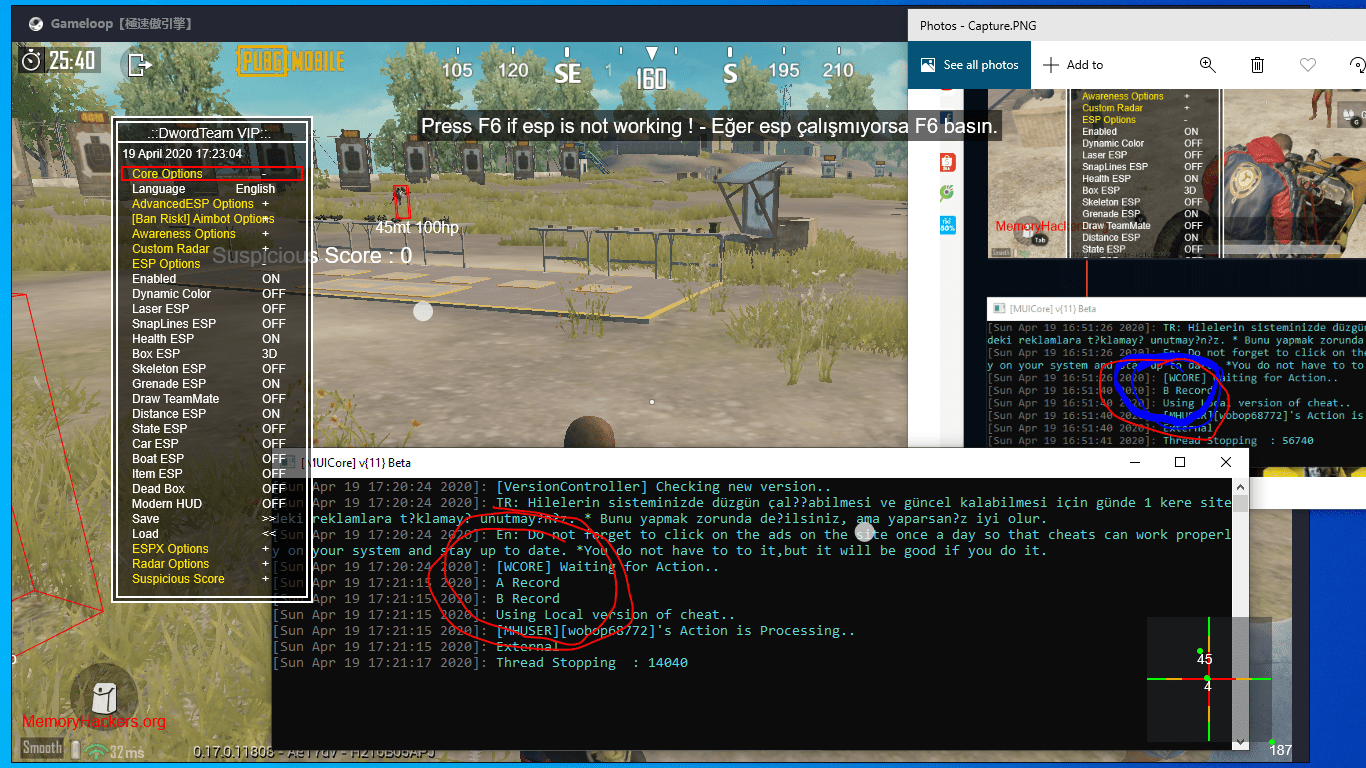This screenshot has height=768, width=1366.
Task: Click the heart favorite icon in Photos
Action: 1307,65
